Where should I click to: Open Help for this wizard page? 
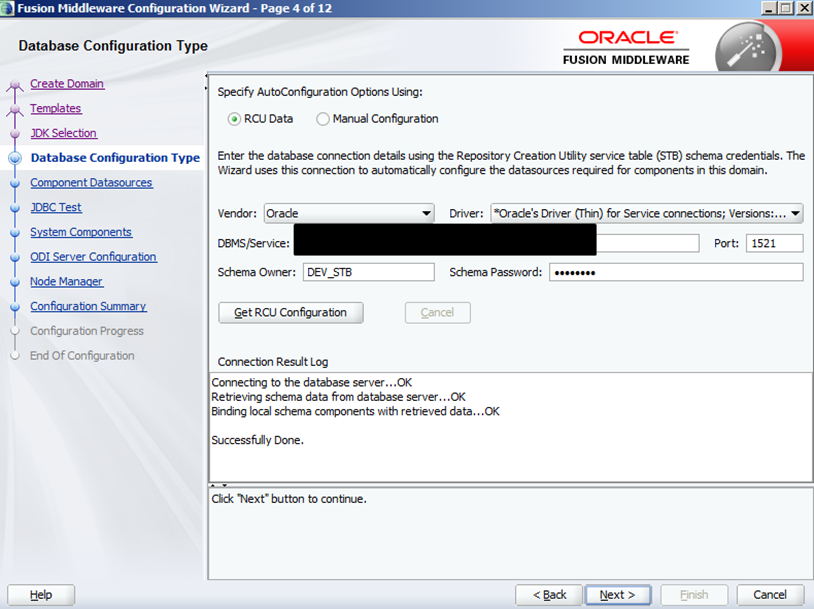click(41, 595)
